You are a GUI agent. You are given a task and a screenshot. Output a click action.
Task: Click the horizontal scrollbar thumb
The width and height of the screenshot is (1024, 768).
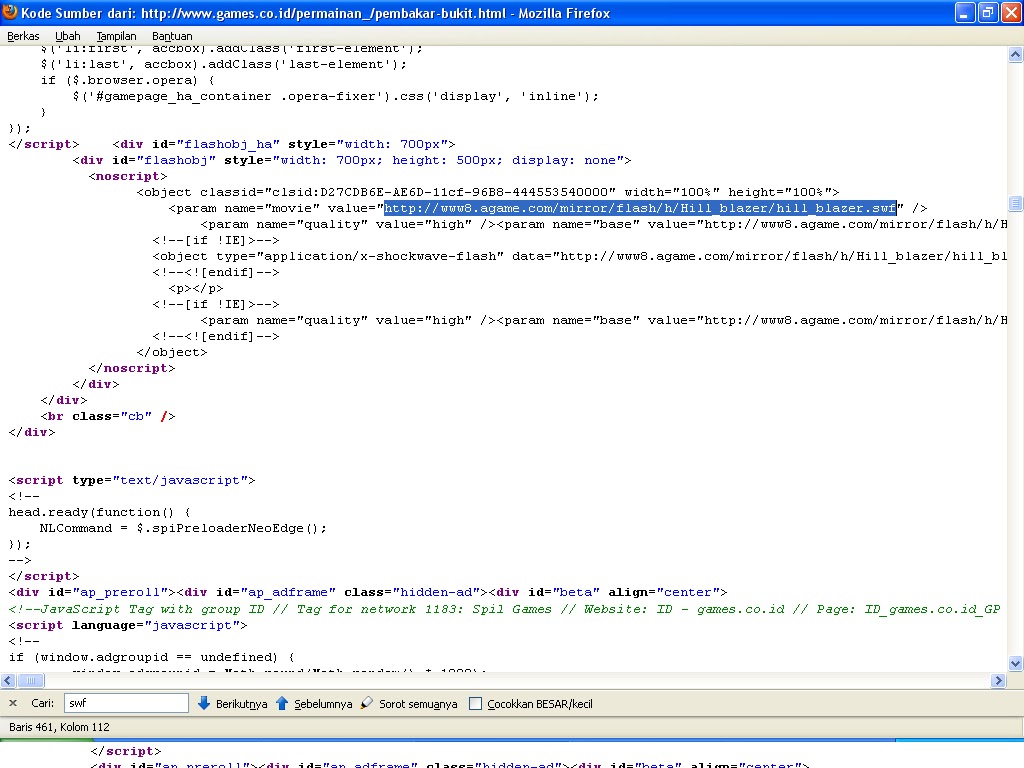31,680
